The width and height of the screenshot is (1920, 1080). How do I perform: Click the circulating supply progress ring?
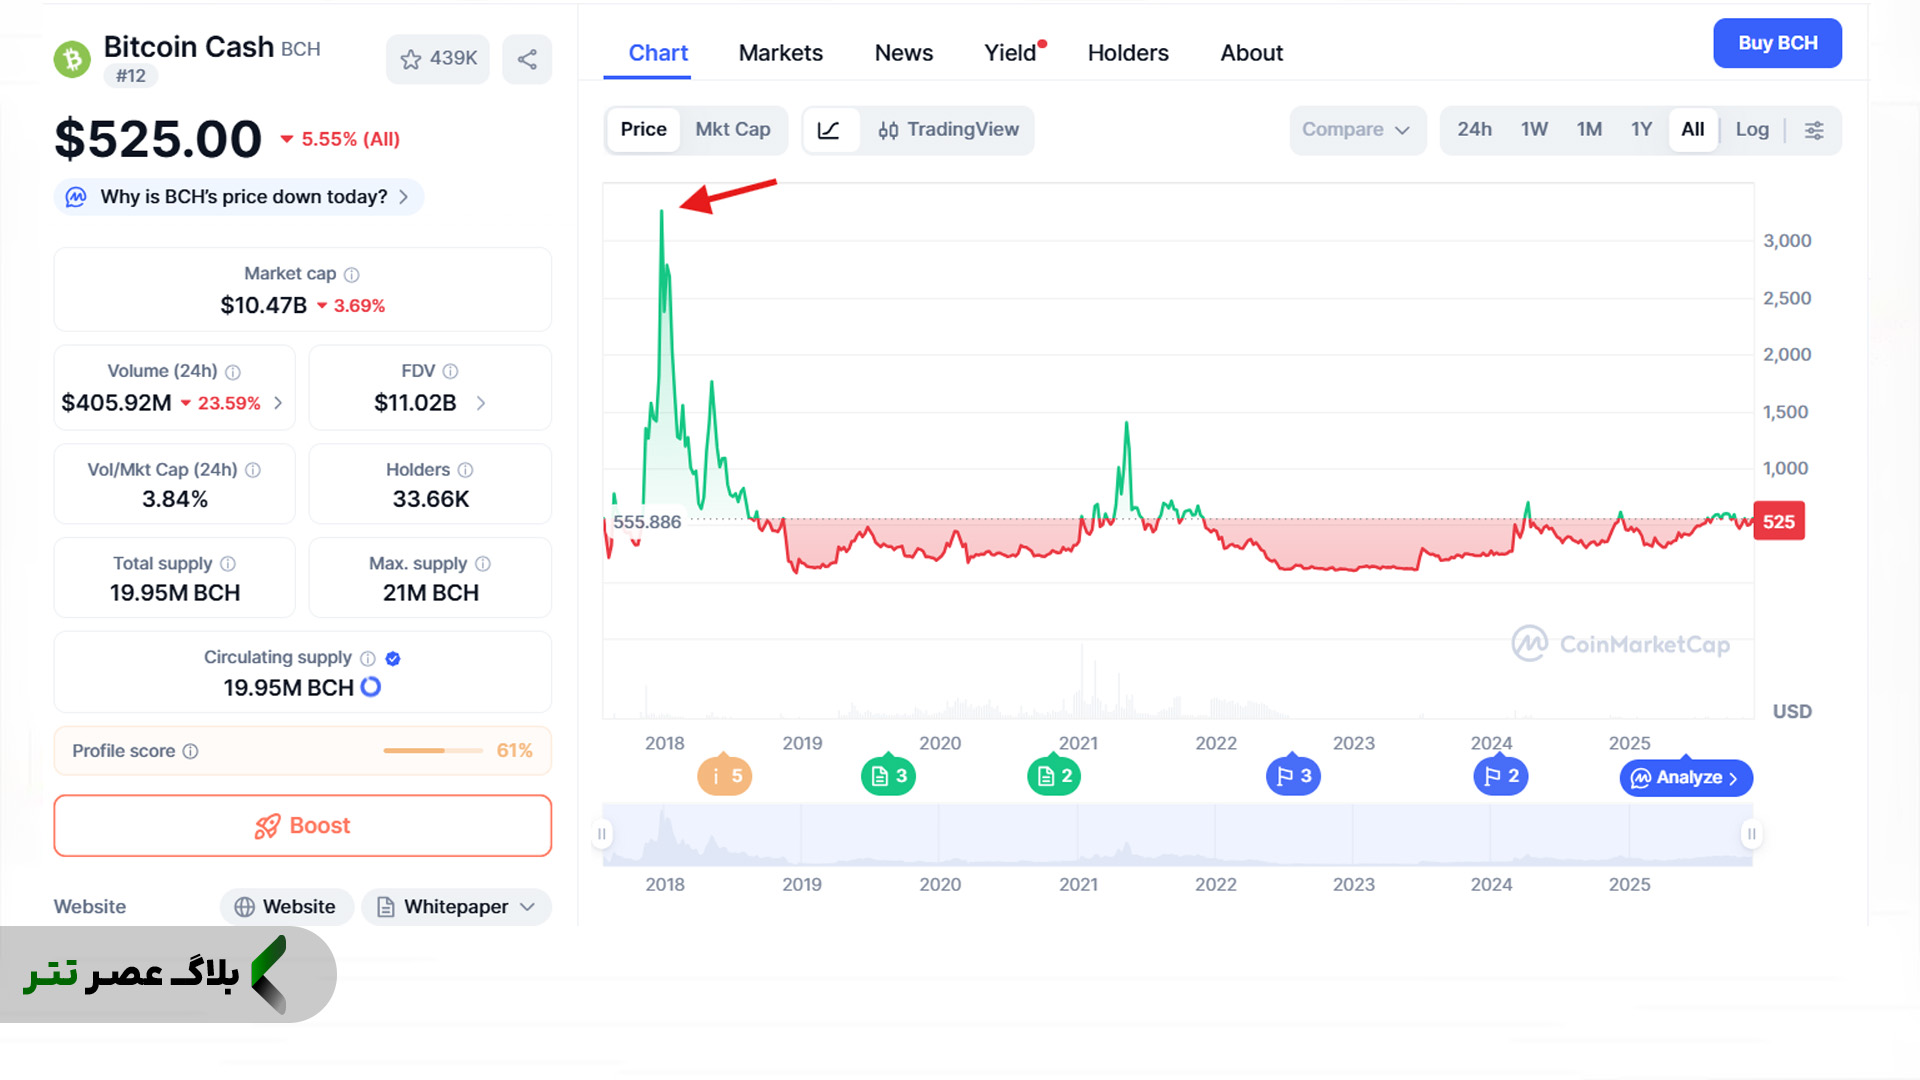[371, 687]
